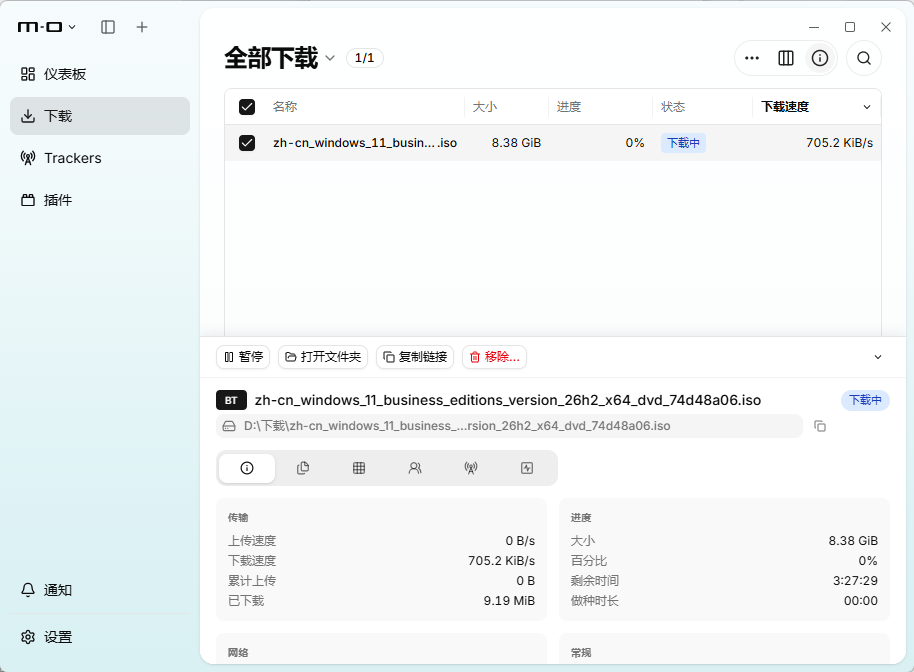914x672 pixels.
Task: Open search with the magnifier icon
Action: [864, 58]
